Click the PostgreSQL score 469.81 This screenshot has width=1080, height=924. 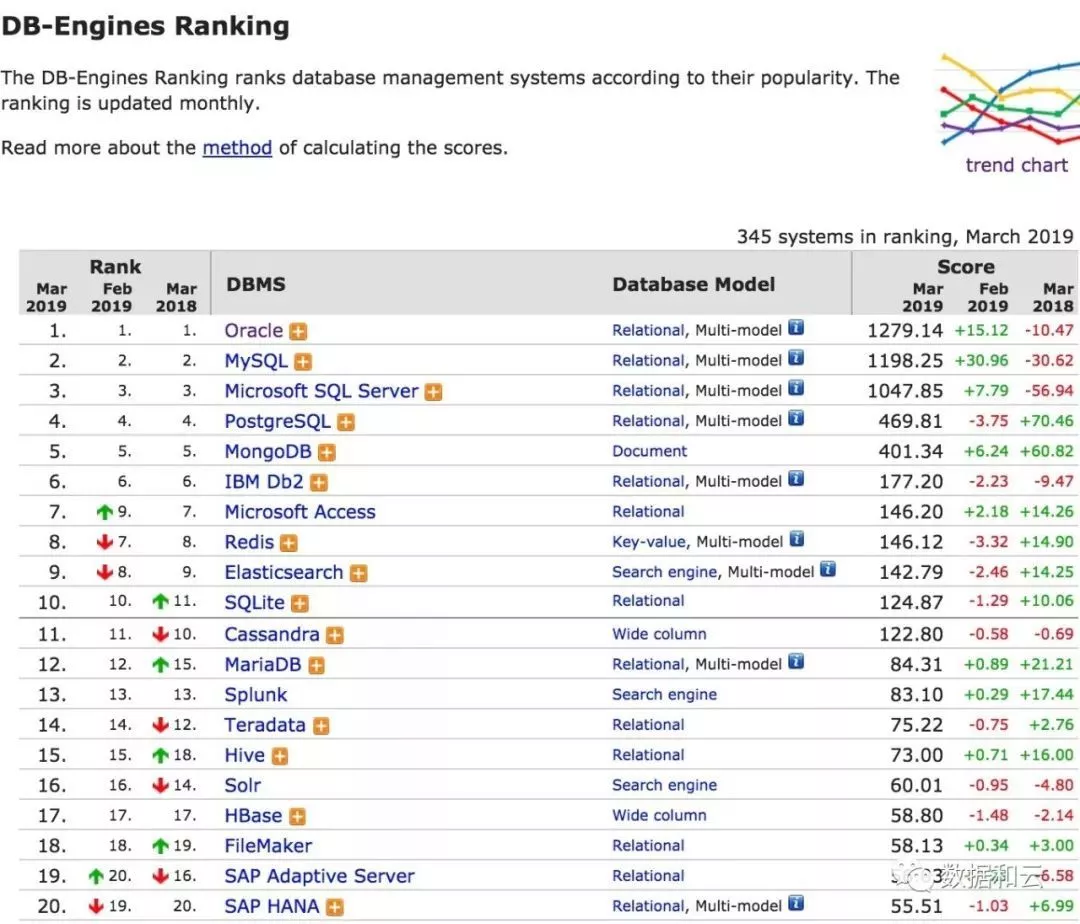click(x=911, y=422)
